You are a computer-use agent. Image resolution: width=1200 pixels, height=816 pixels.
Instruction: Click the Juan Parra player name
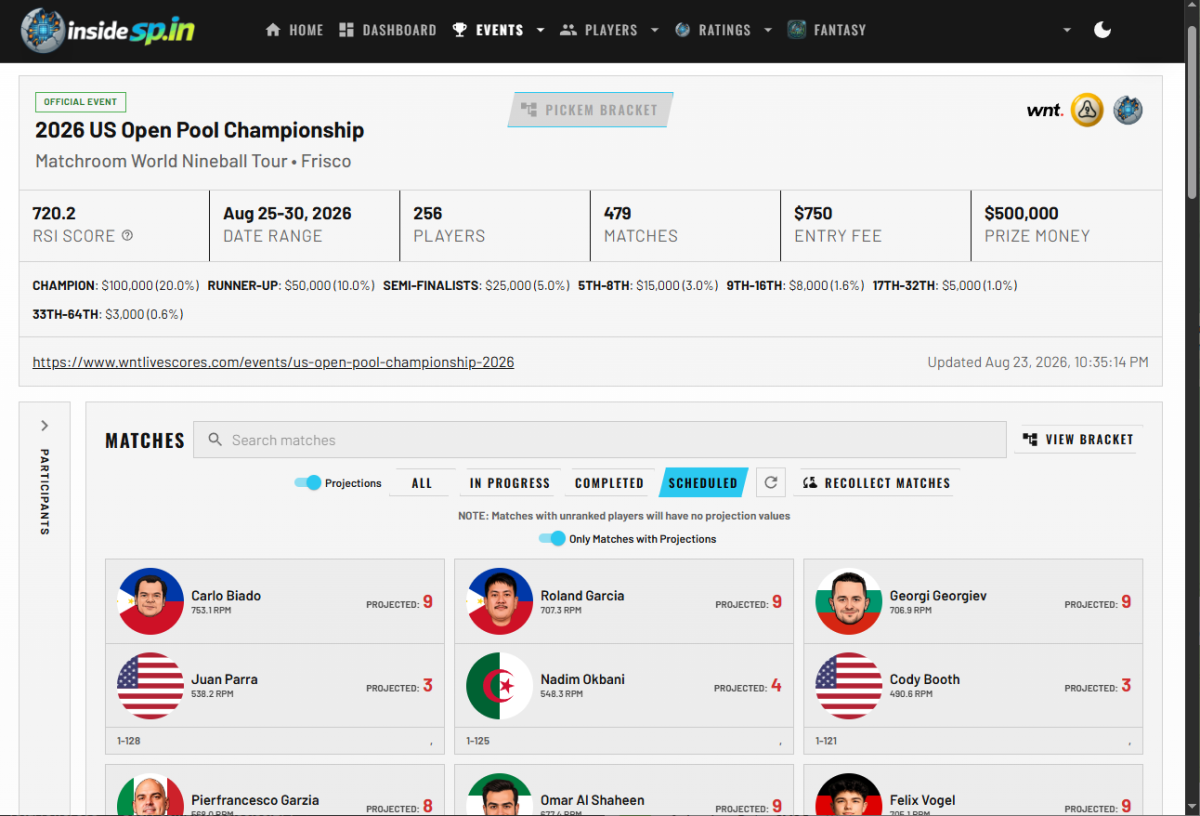click(x=224, y=680)
